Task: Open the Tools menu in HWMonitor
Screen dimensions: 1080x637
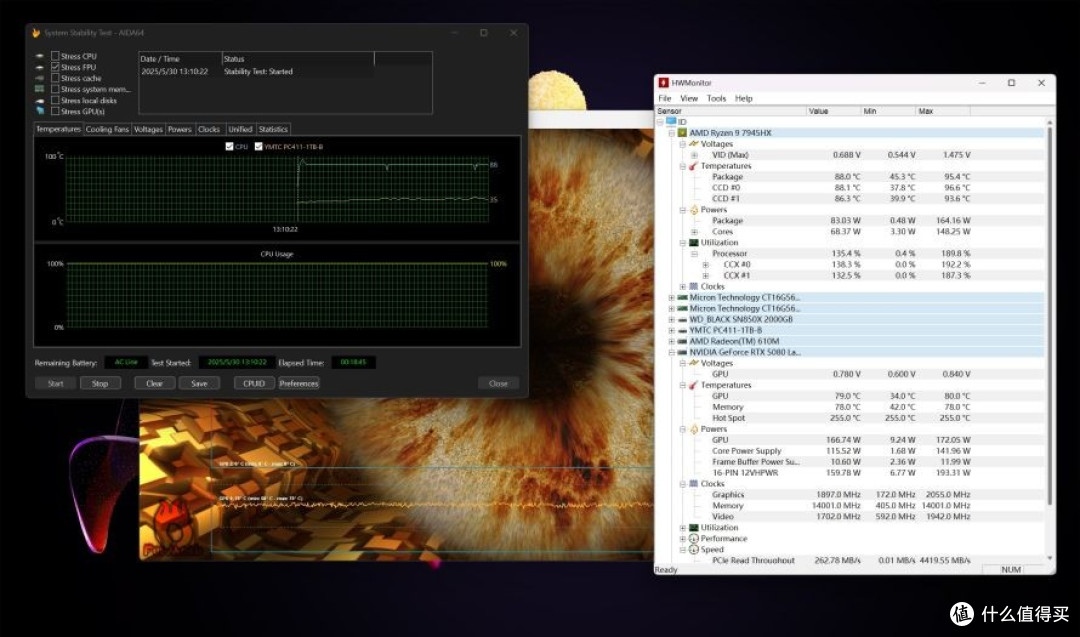Action: coord(716,98)
